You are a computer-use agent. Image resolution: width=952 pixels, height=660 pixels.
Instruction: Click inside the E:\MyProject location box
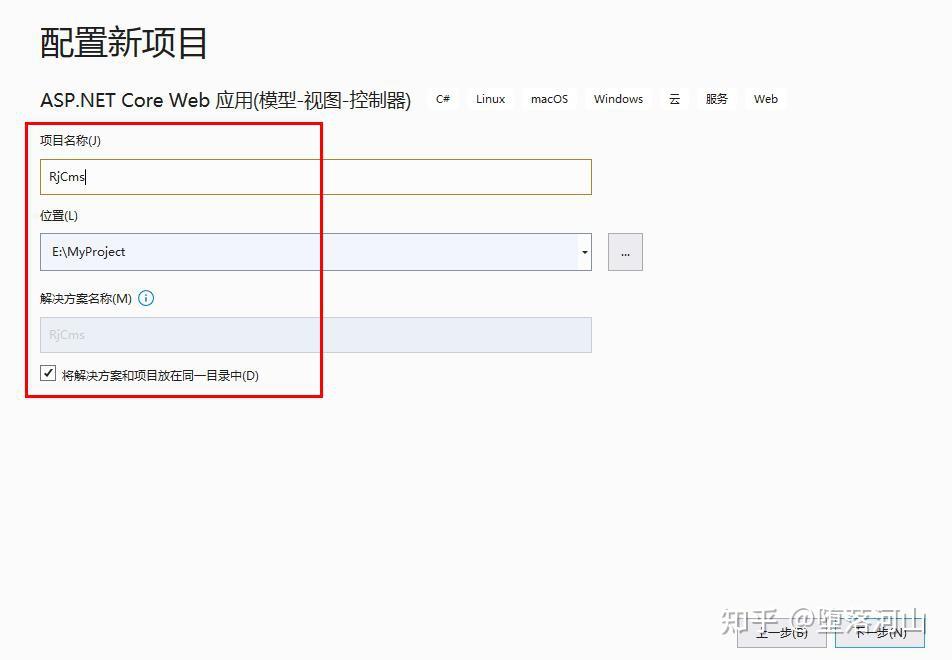point(300,251)
